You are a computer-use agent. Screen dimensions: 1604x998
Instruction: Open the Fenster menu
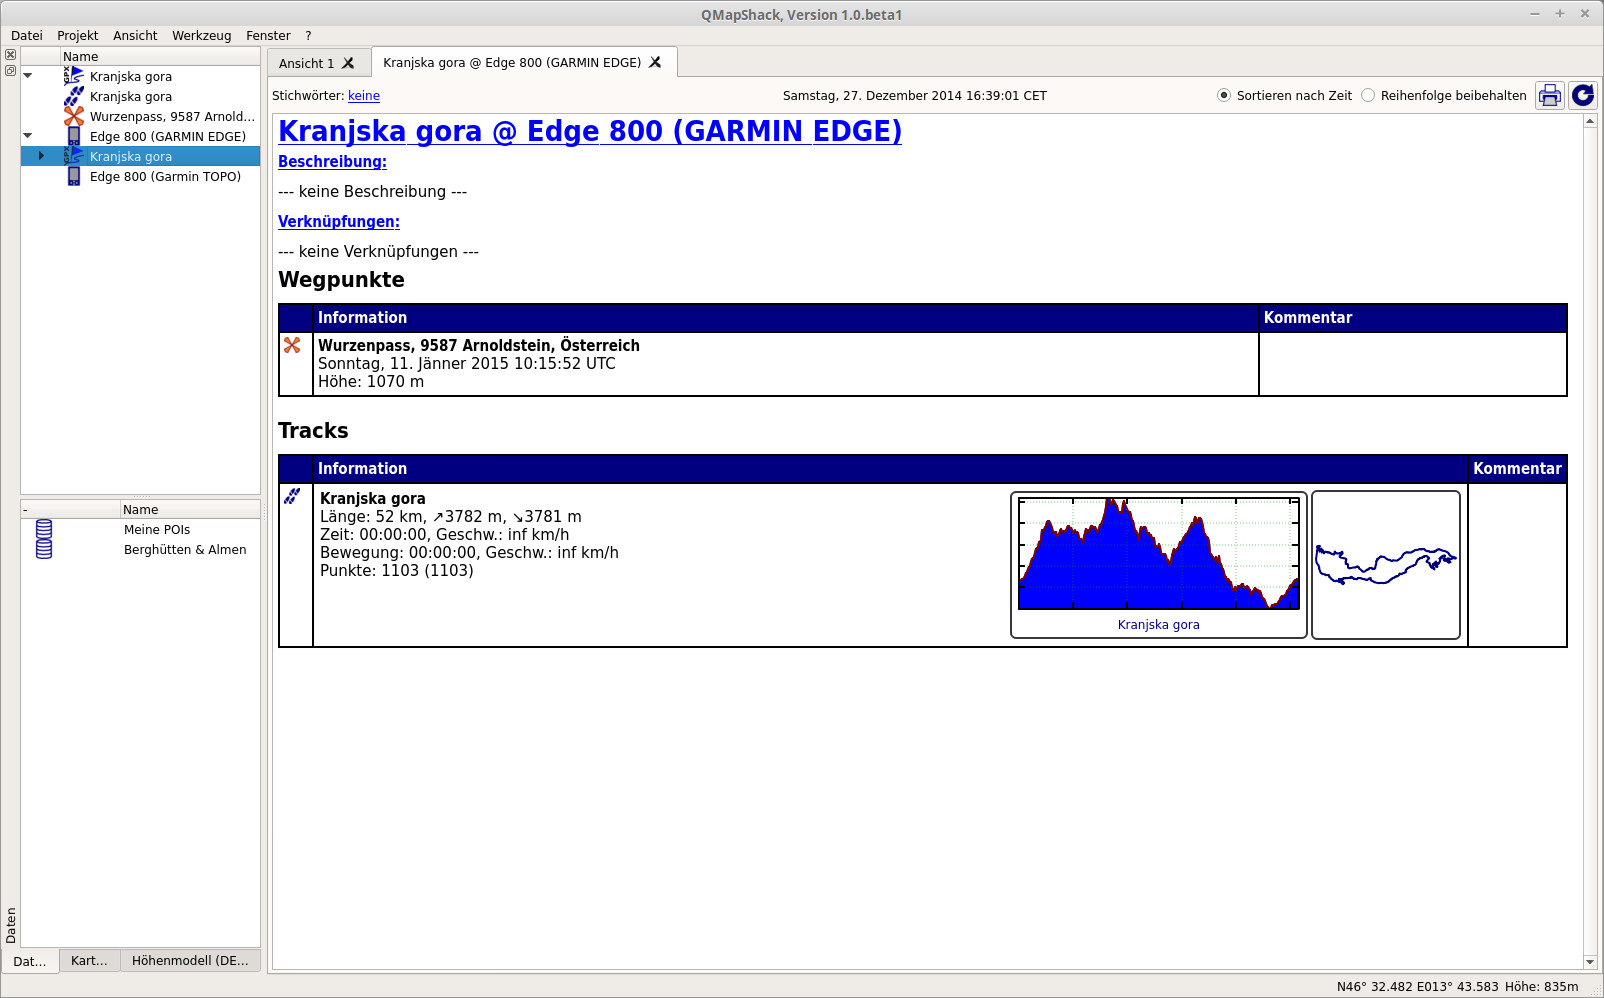tap(268, 35)
